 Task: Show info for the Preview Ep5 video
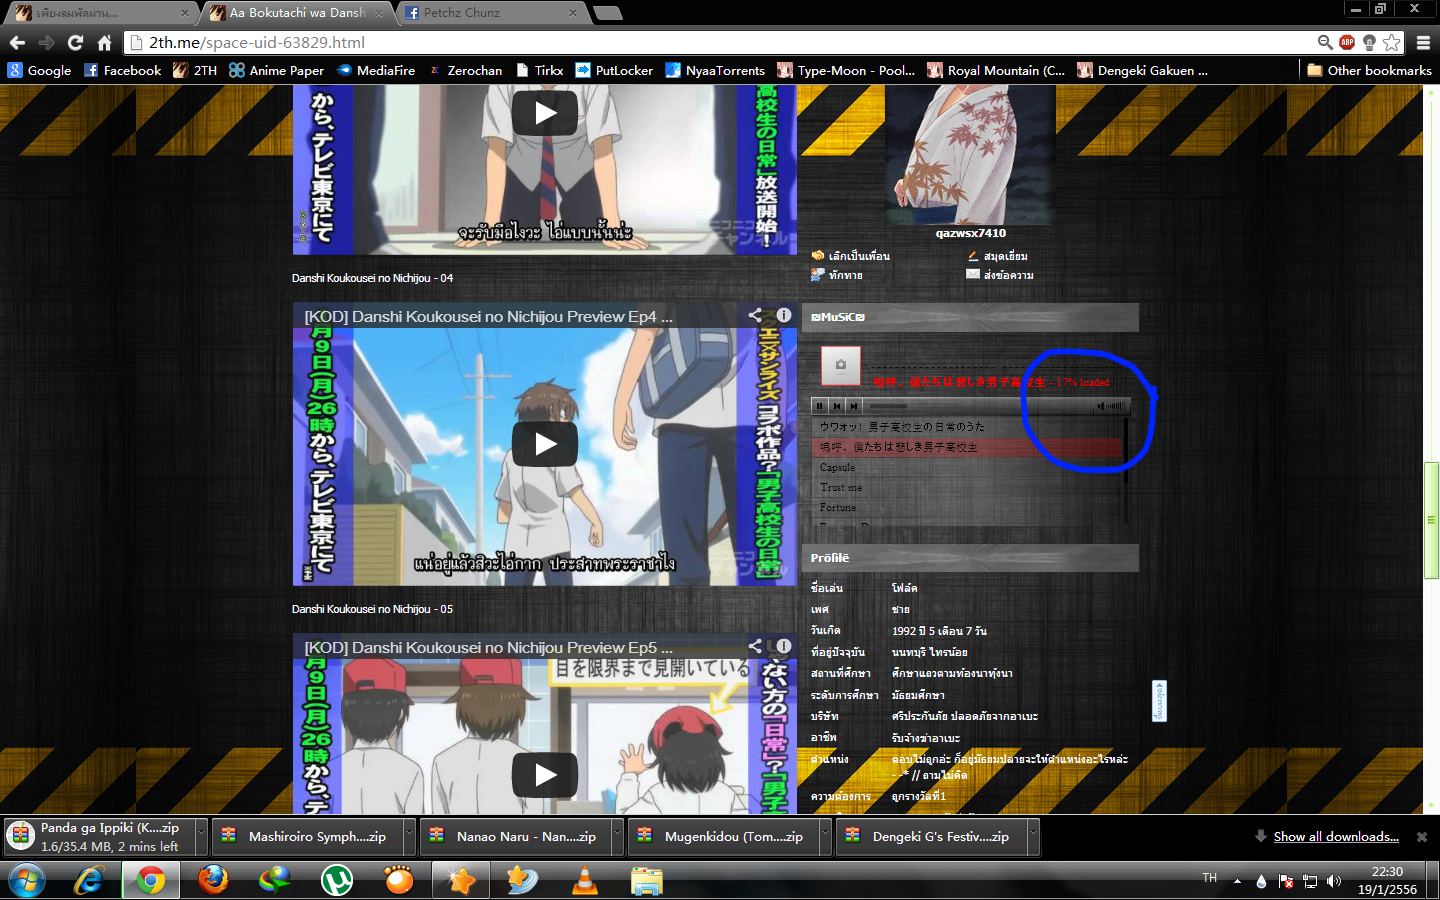784,646
